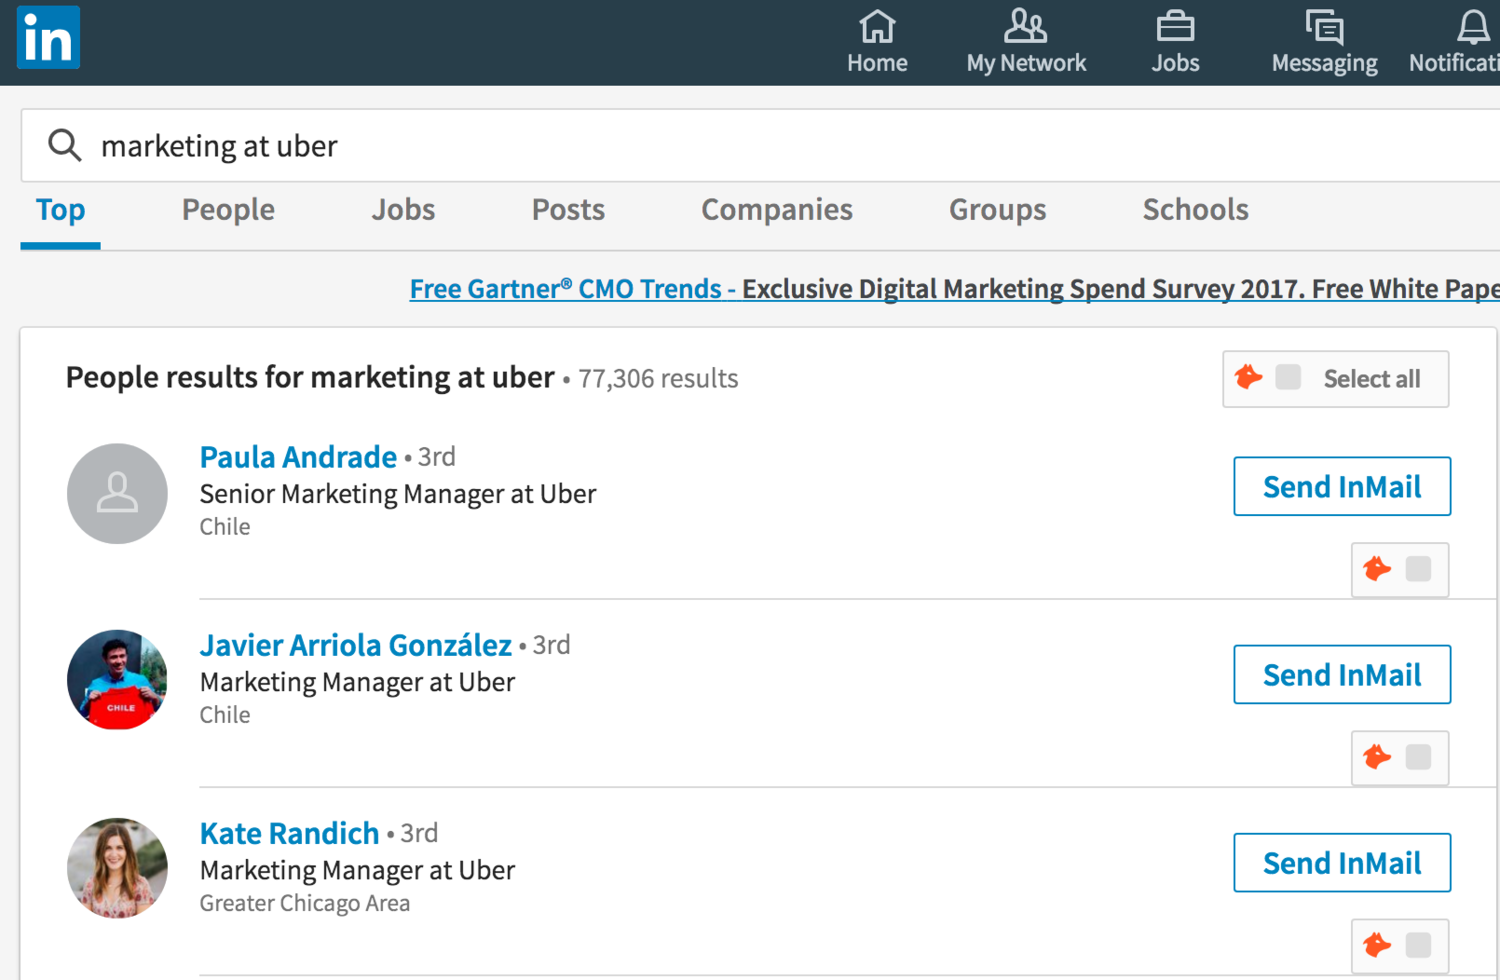
Task: Click the LinkedIn logo
Action: [x=48, y=38]
